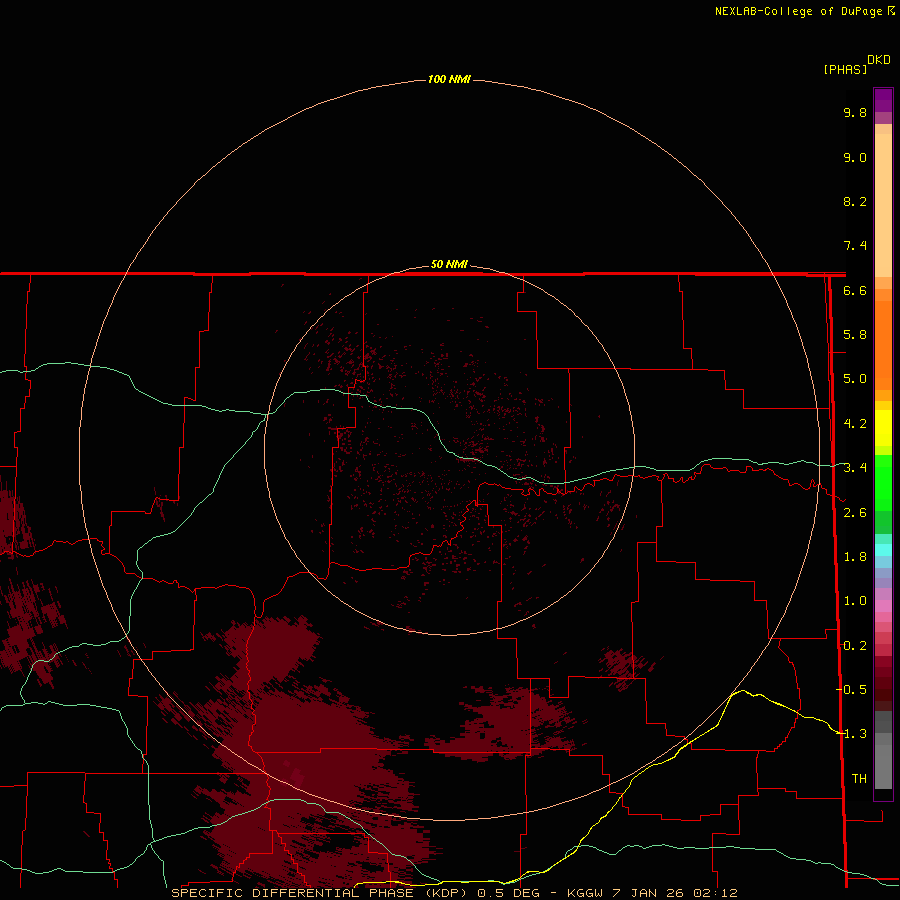Click the [PHAS] label above the color scale
This screenshot has height=900, width=900.
click(845, 69)
